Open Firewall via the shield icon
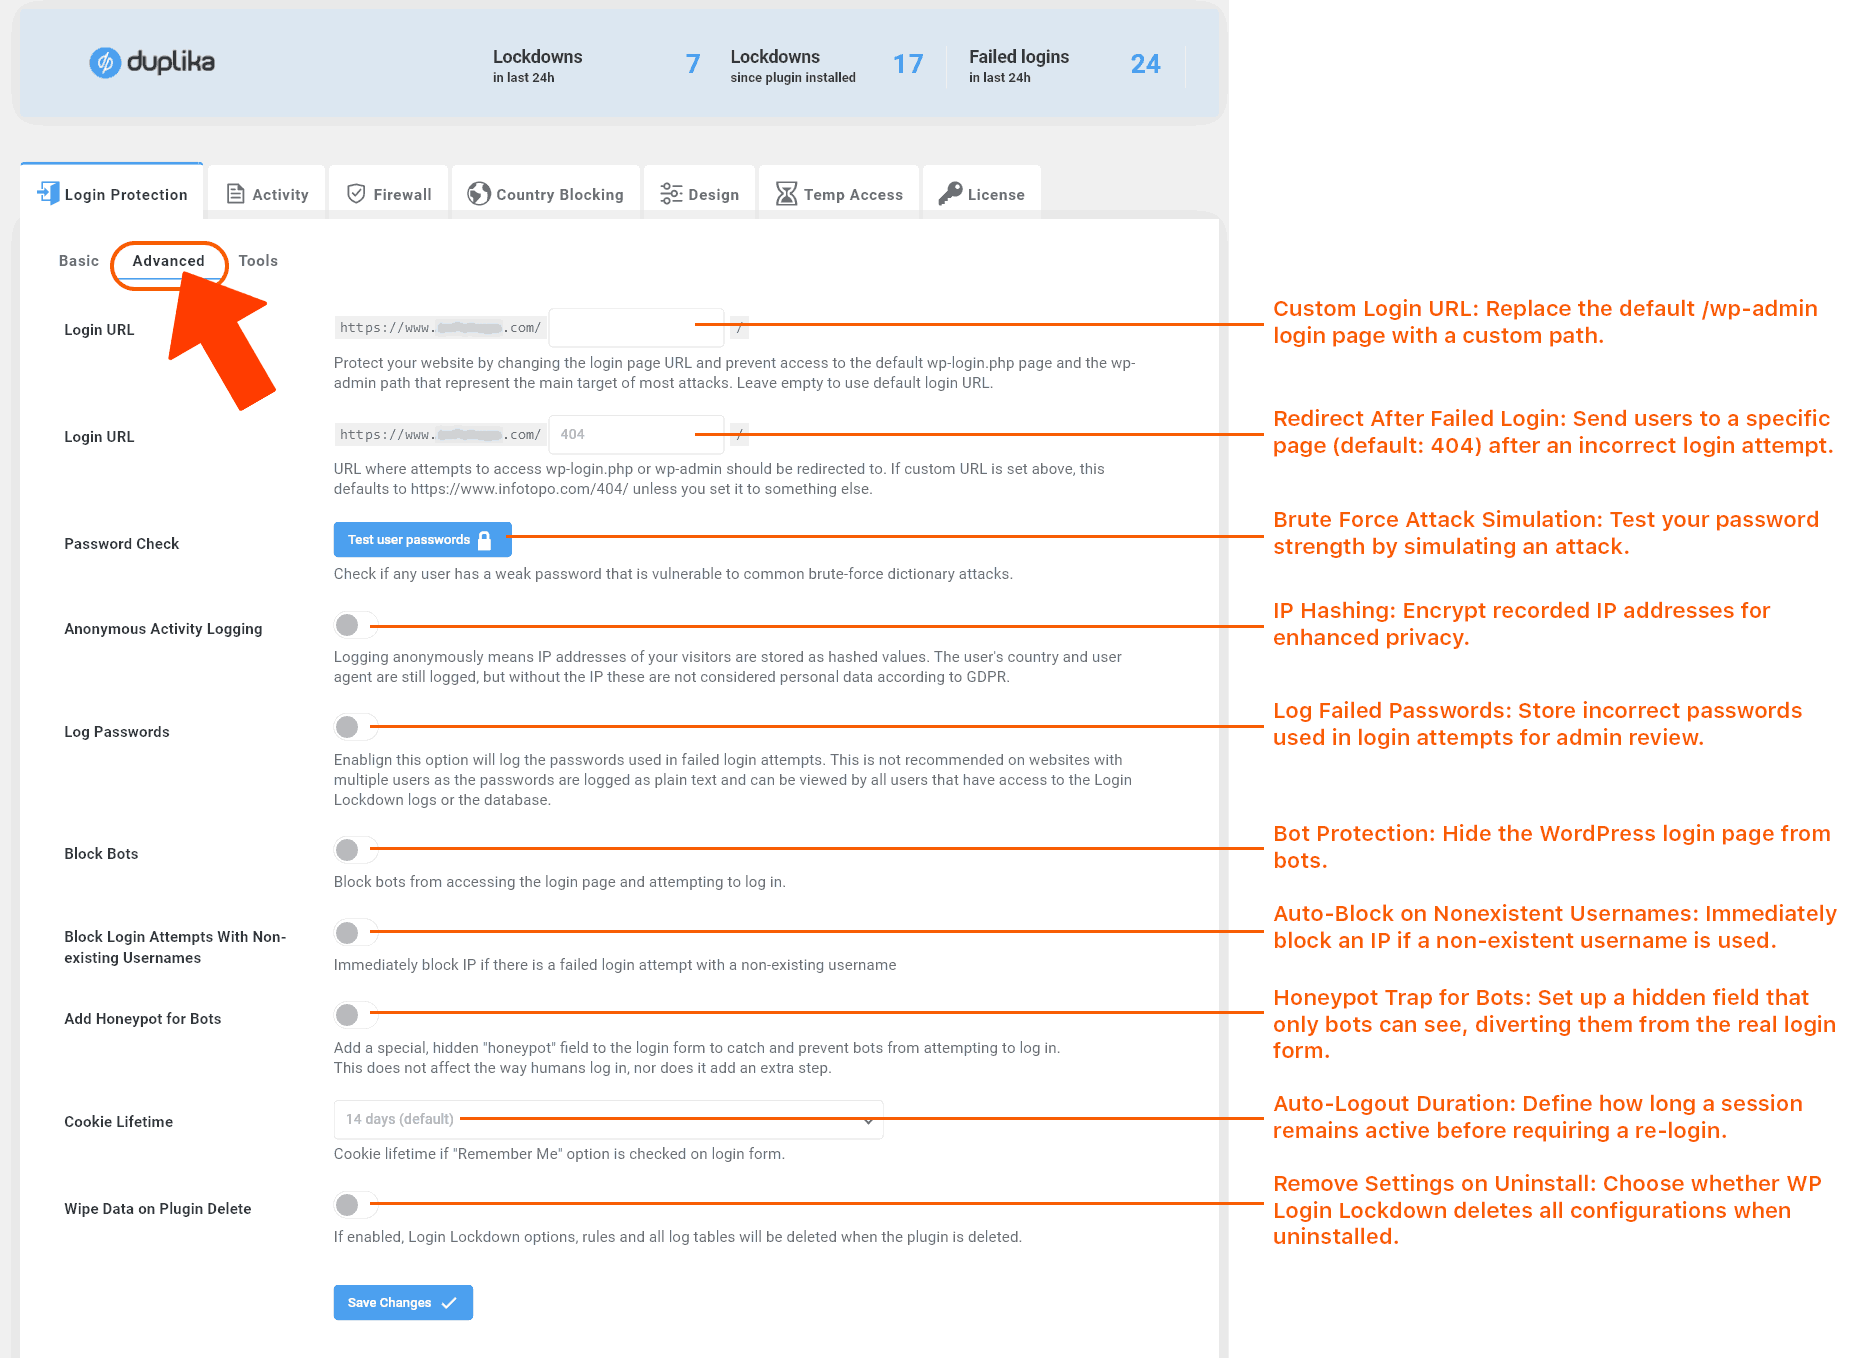 tap(357, 192)
